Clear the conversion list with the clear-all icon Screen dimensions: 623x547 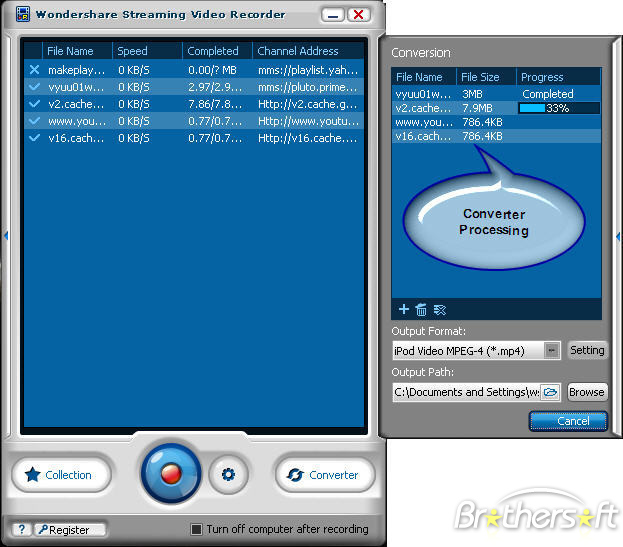point(439,309)
